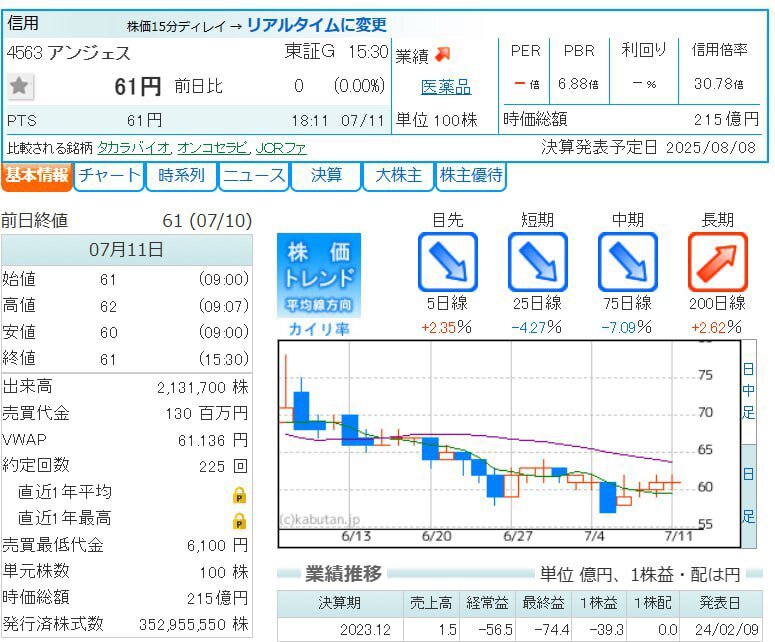
Task: Click the 信用倍率 value 30.78倍
Action: click(x=718, y=84)
